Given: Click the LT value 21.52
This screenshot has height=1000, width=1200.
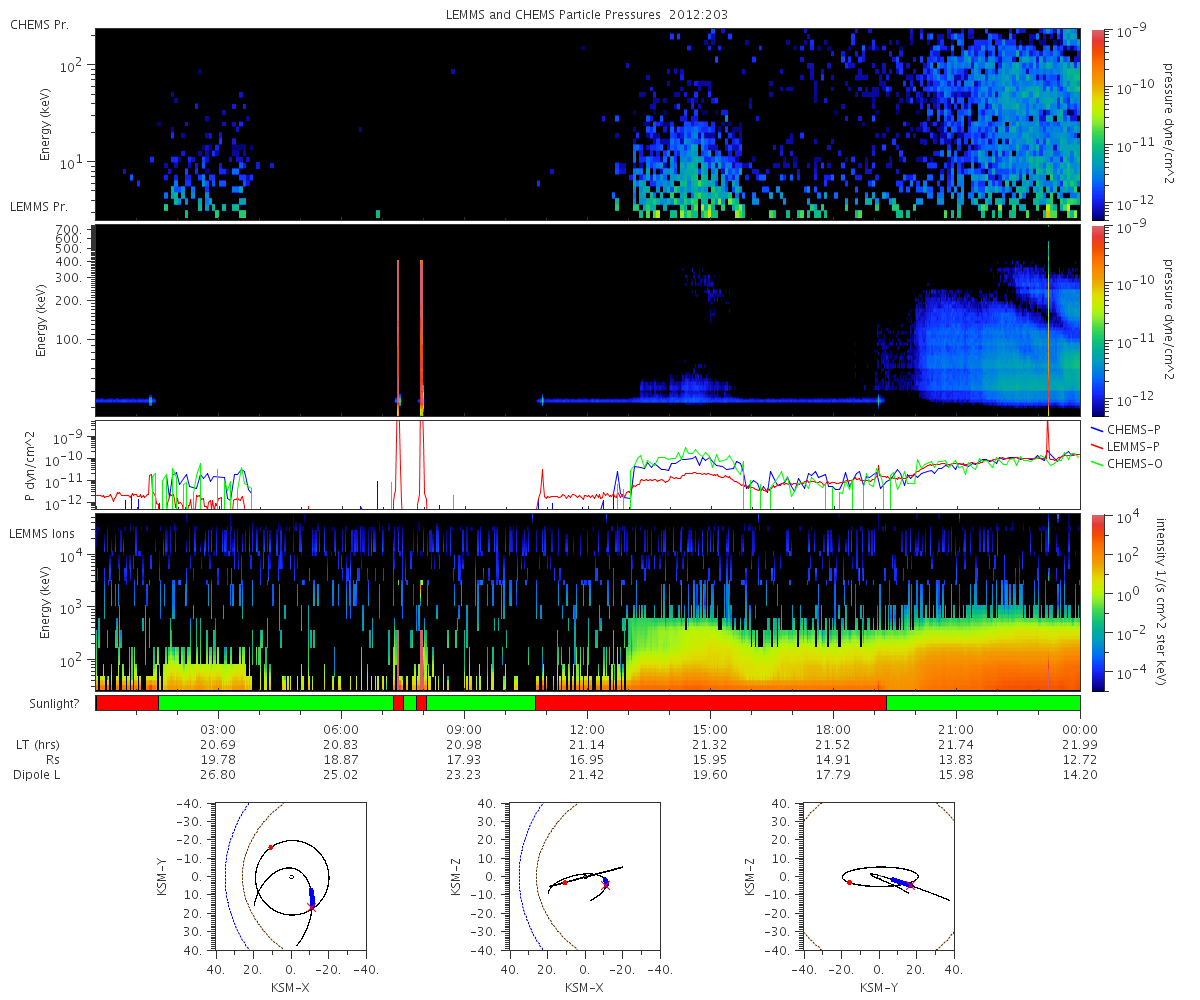Looking at the screenshot, I should [x=833, y=745].
